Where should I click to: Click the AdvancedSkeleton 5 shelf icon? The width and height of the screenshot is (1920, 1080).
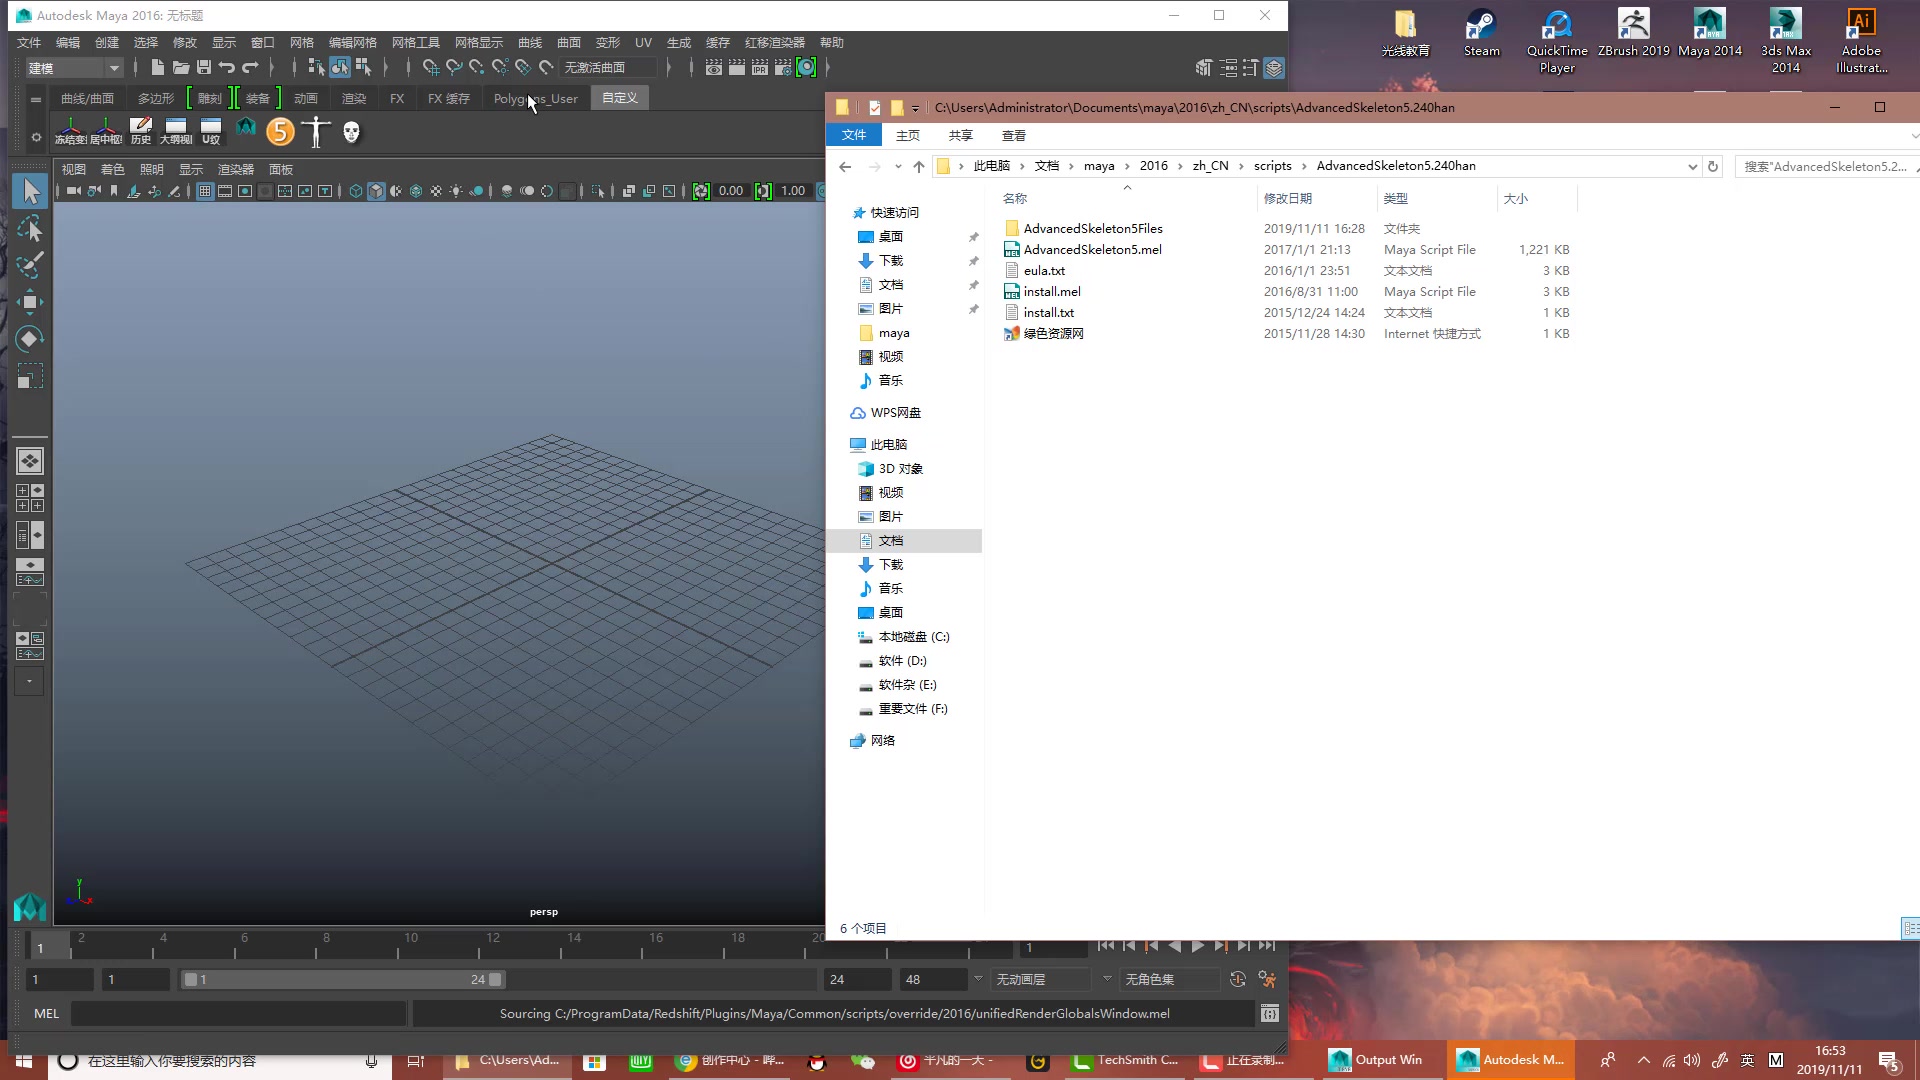pos(281,131)
